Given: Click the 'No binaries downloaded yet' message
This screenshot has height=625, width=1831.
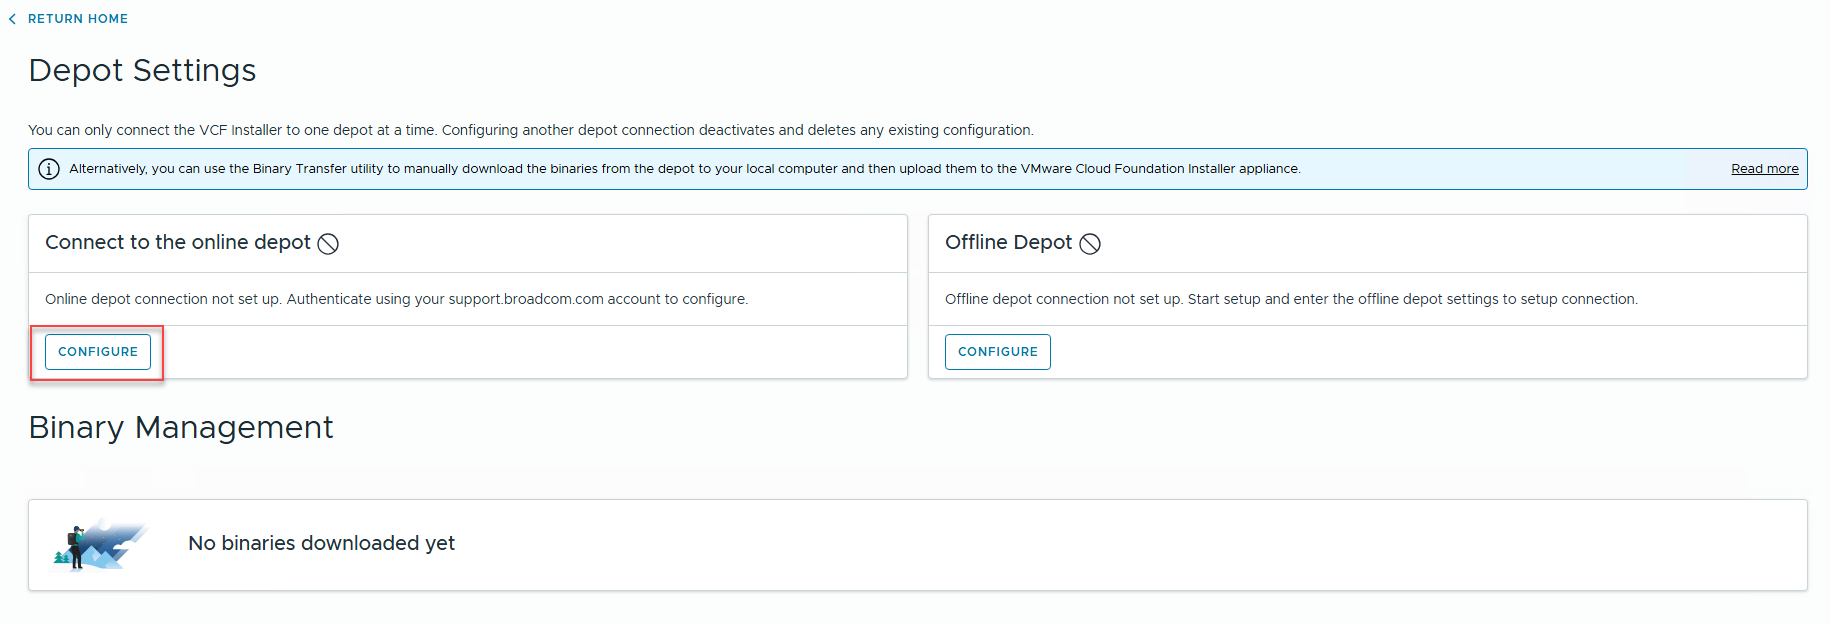Looking at the screenshot, I should click(x=321, y=544).
